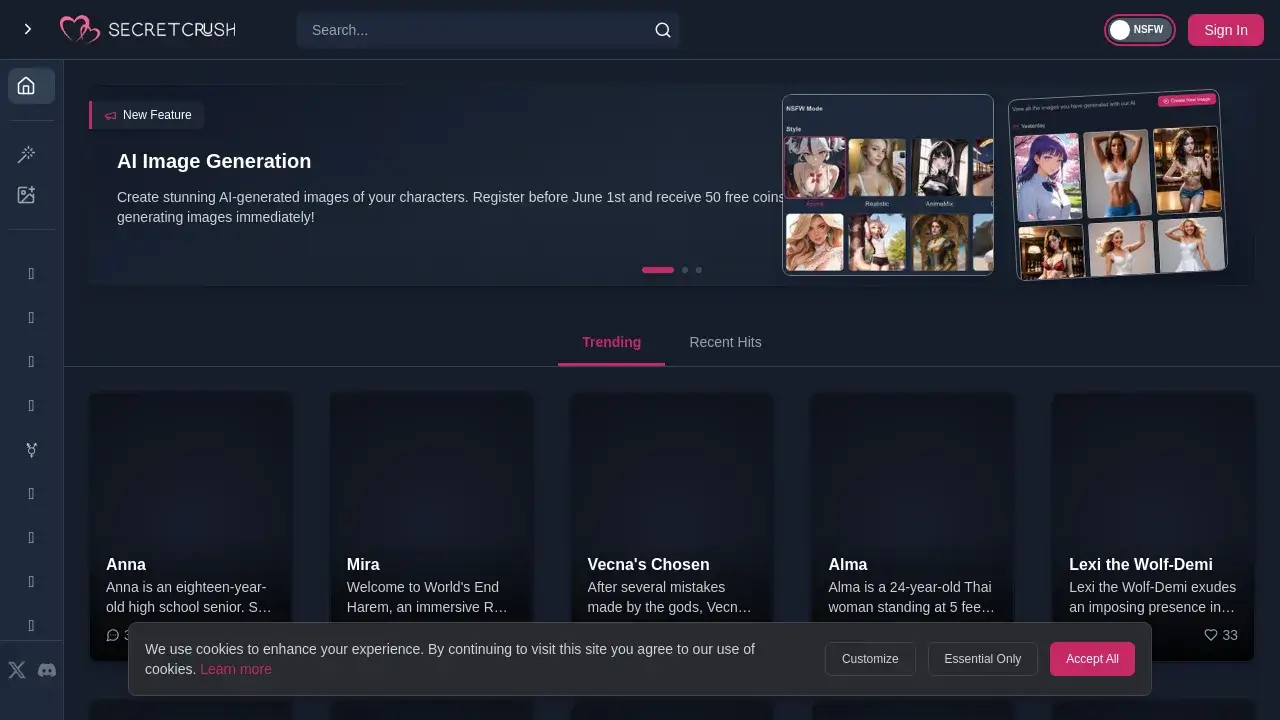Select the second carousel dot indicator
1280x720 pixels.
click(685, 270)
